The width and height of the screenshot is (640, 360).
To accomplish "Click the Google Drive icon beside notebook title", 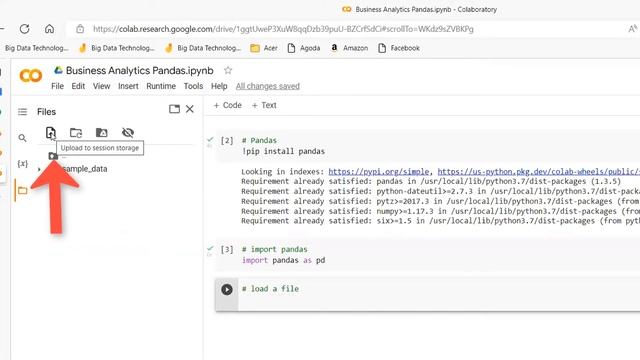I will [x=58, y=70].
